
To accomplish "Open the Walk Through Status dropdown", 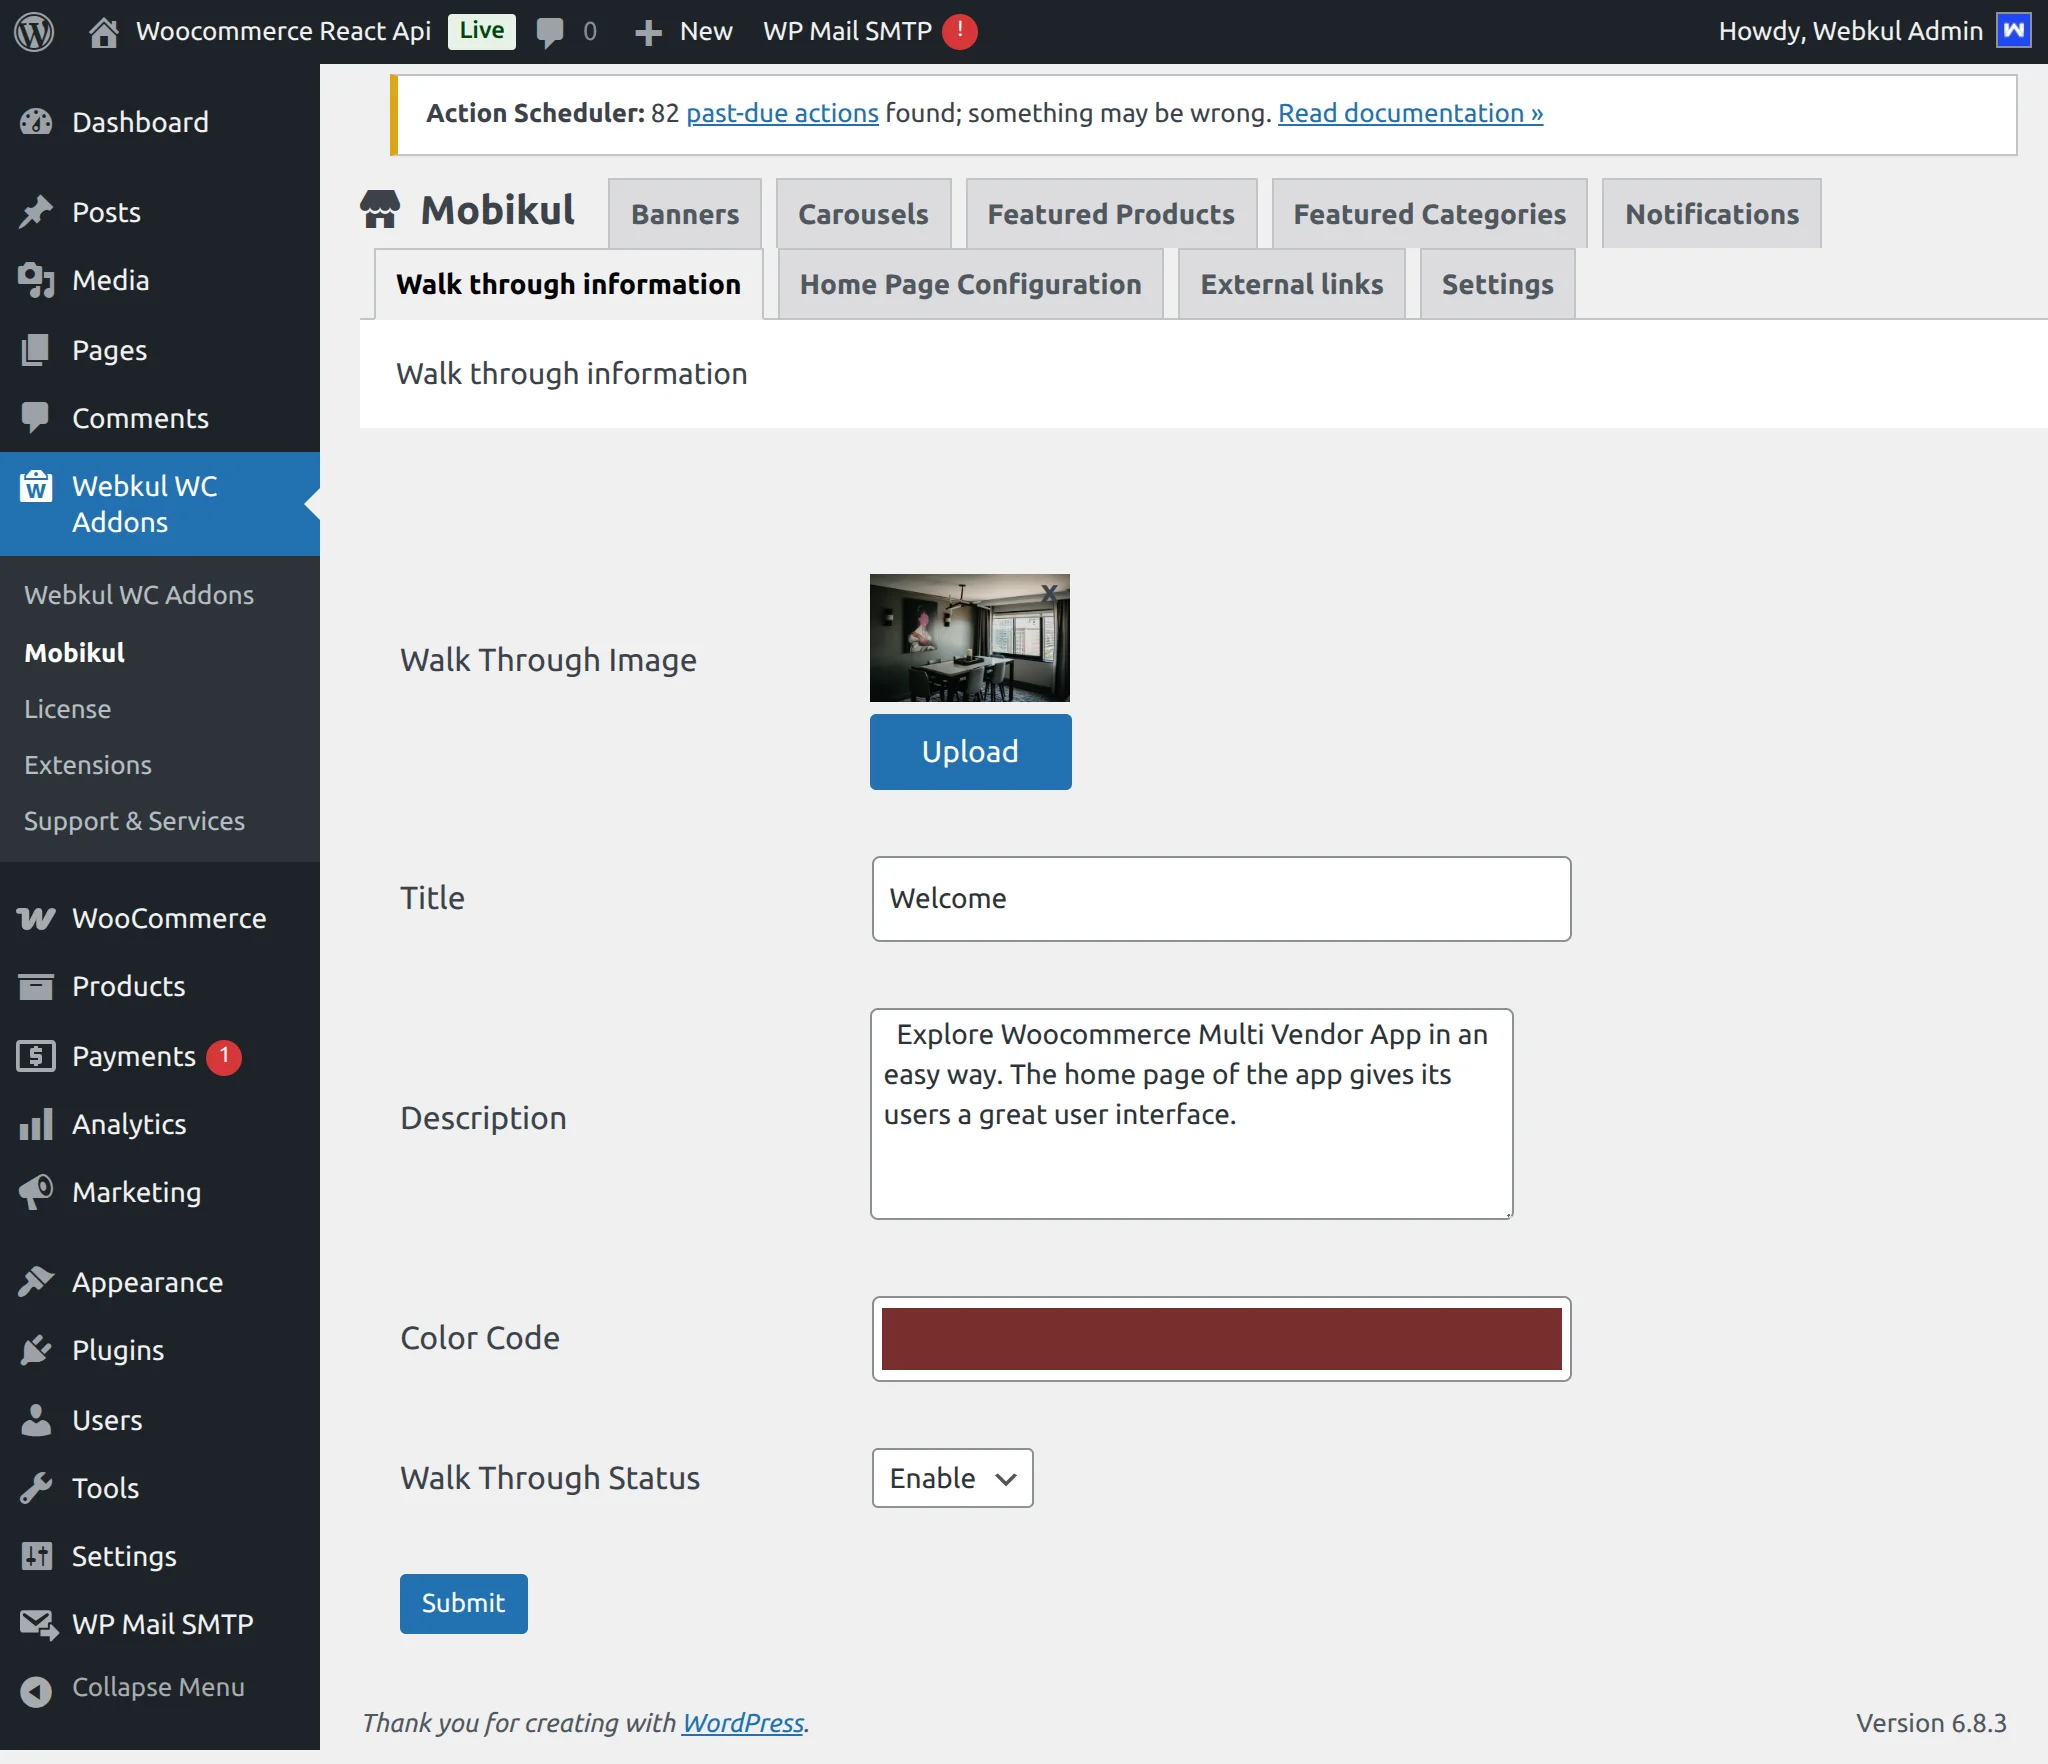I will click(951, 1478).
